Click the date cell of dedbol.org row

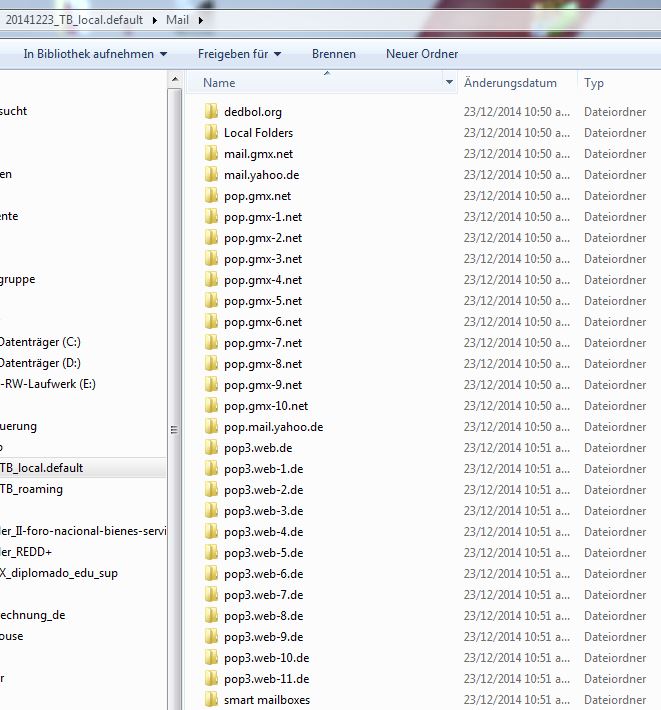[517, 112]
